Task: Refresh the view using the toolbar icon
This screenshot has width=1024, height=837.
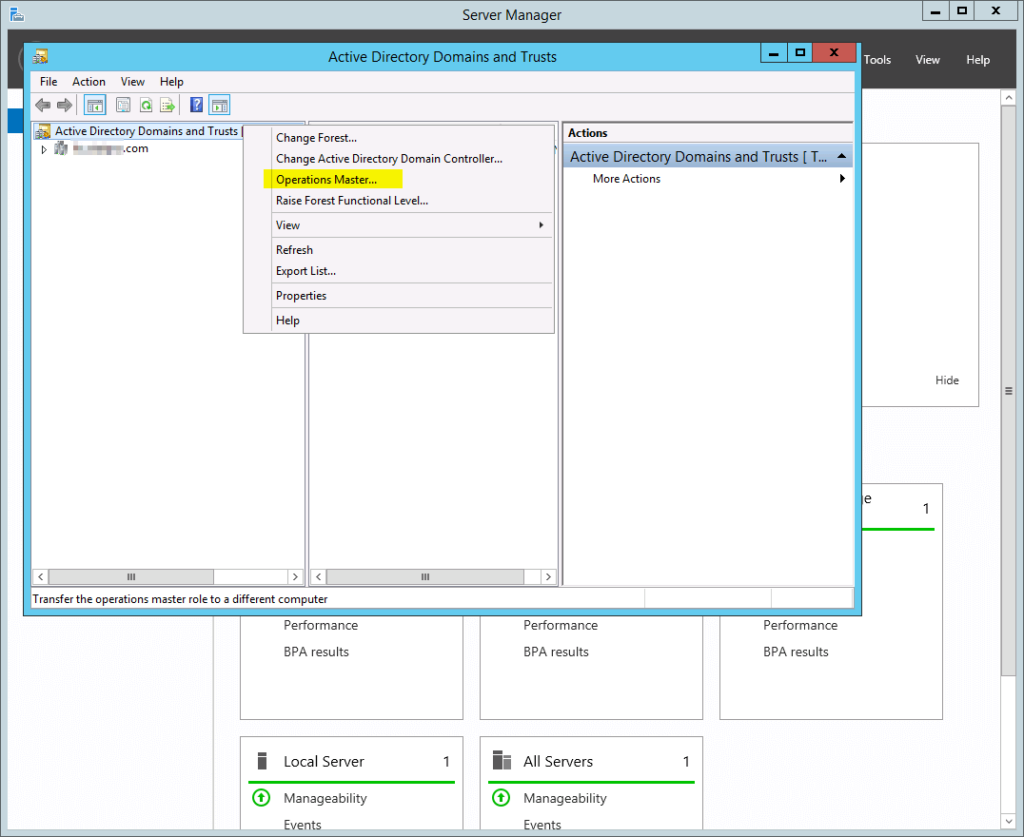Action: tap(146, 104)
